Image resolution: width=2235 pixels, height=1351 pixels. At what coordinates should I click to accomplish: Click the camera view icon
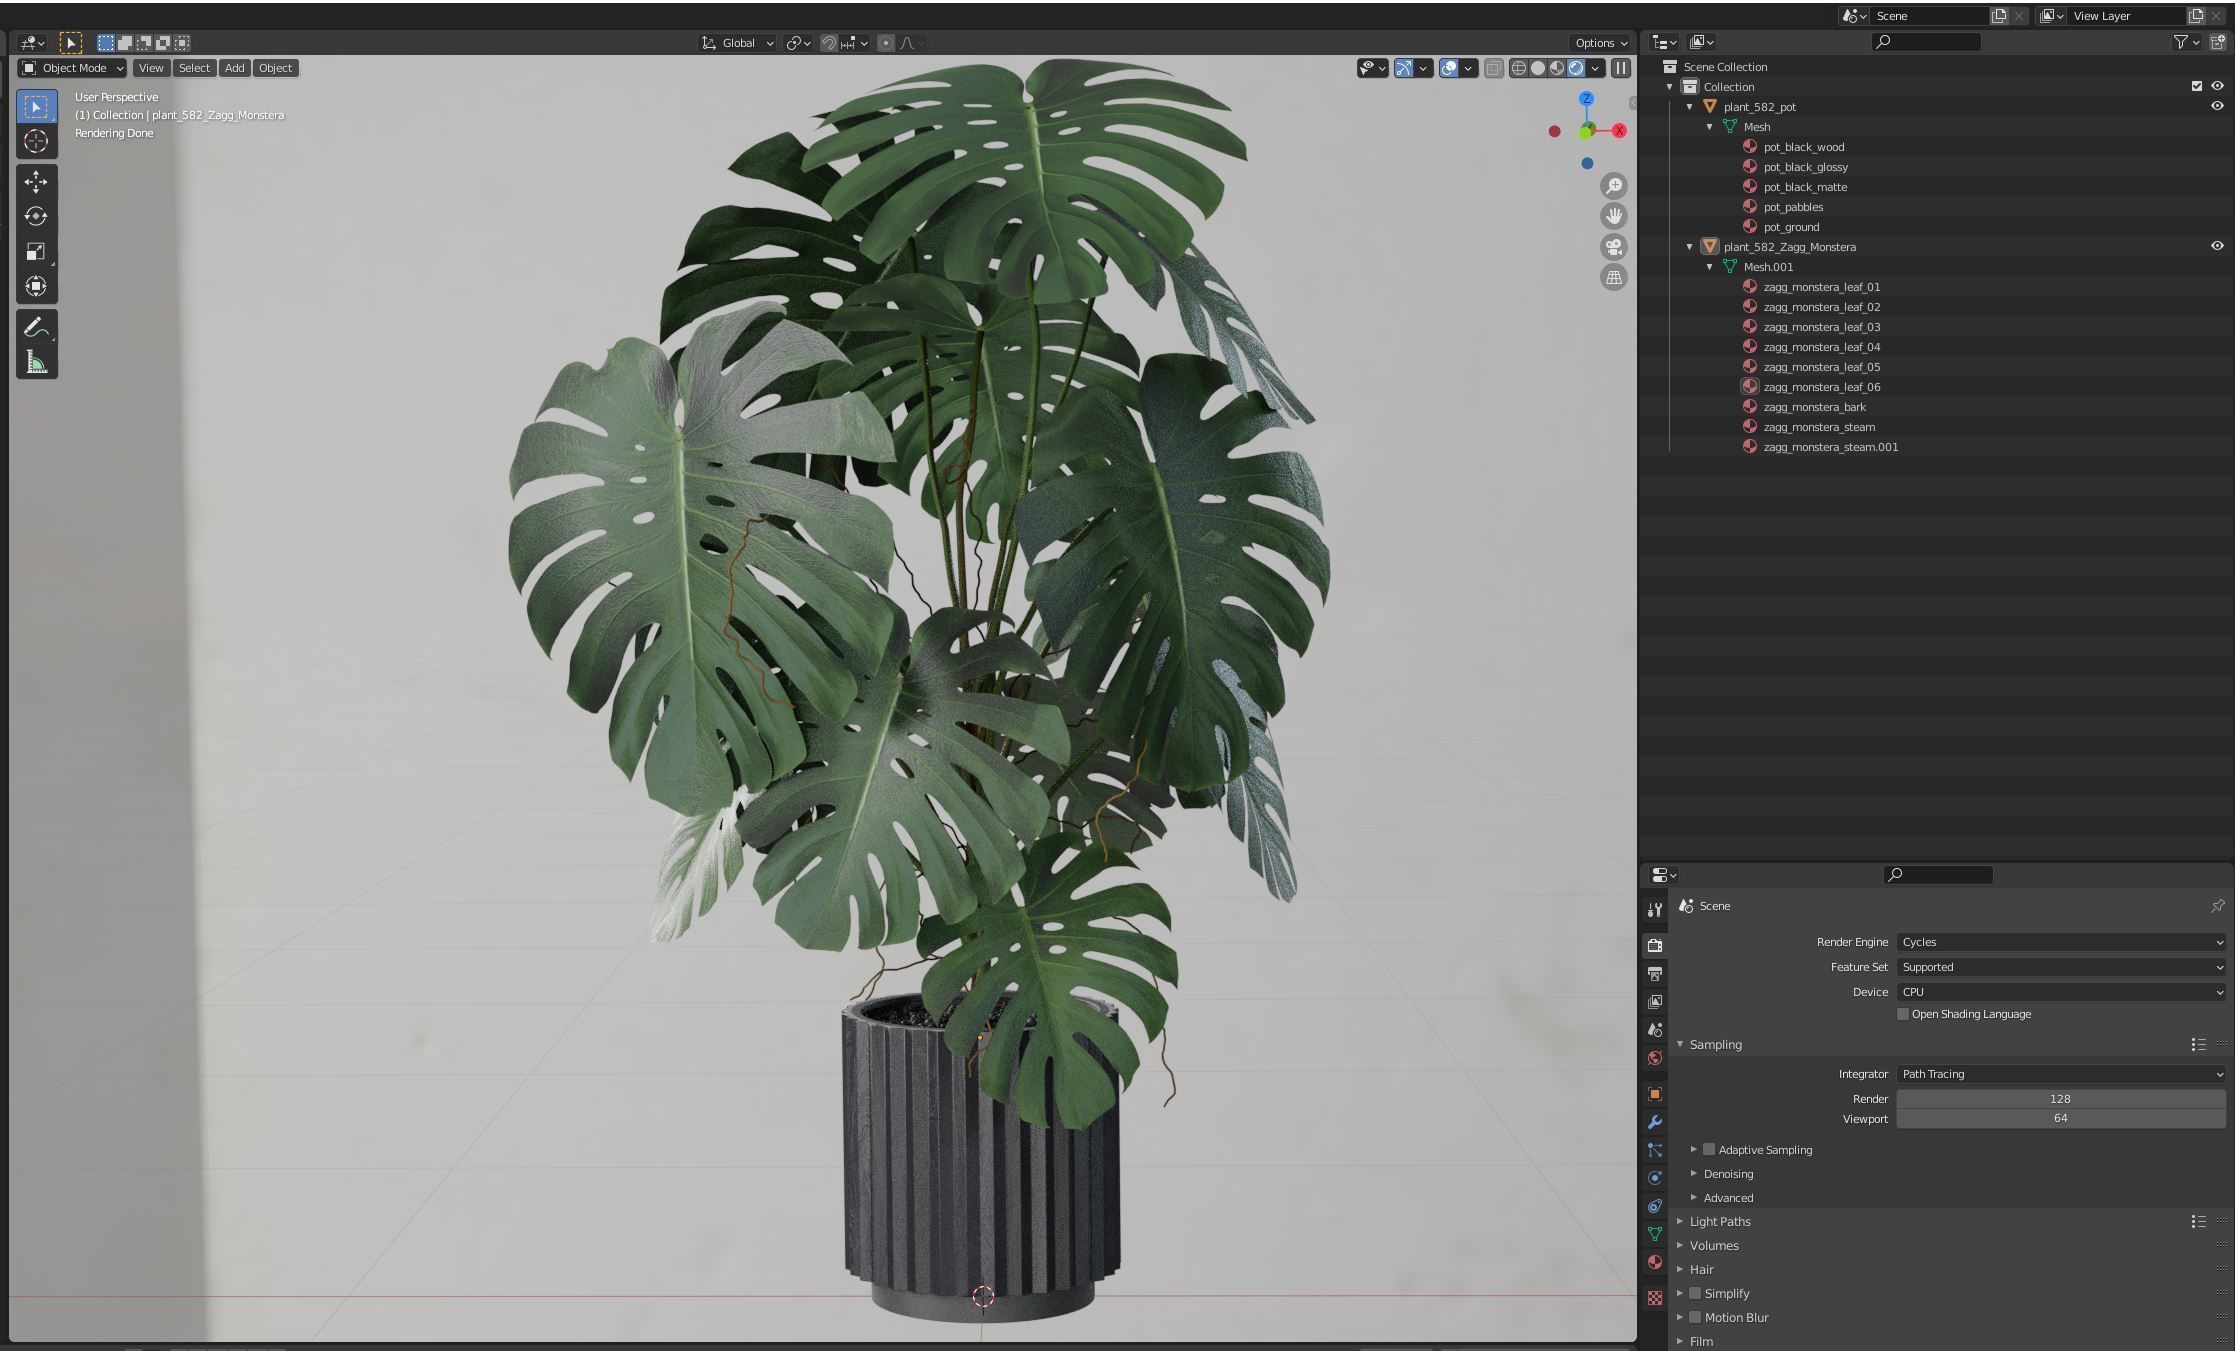pos(1613,247)
